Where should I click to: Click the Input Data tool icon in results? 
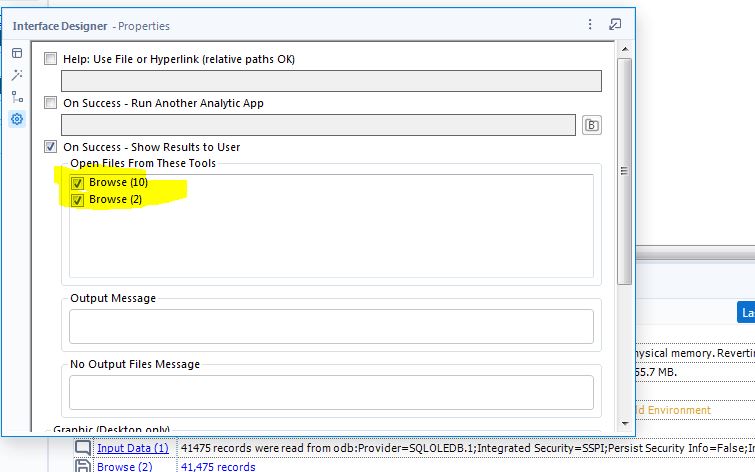point(84,448)
